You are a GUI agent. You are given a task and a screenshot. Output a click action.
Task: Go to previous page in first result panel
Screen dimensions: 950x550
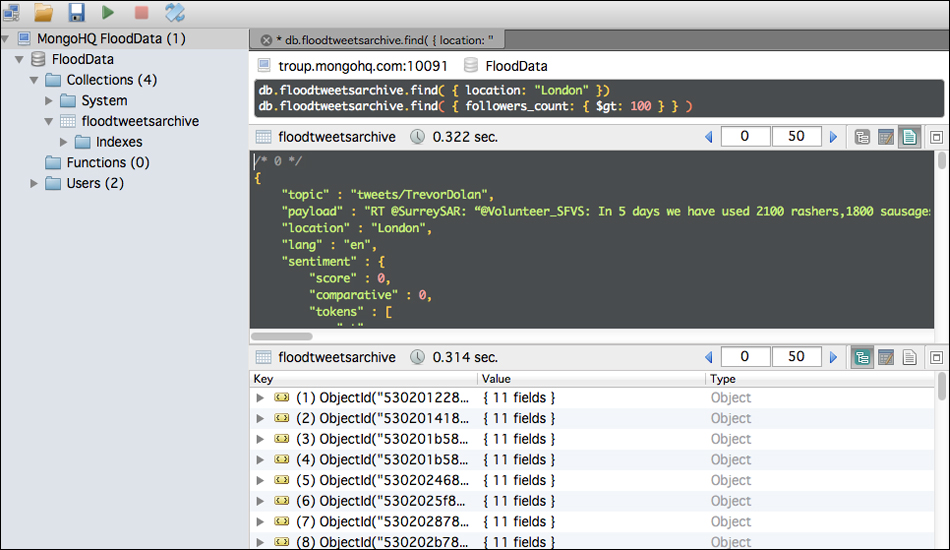click(x=708, y=137)
